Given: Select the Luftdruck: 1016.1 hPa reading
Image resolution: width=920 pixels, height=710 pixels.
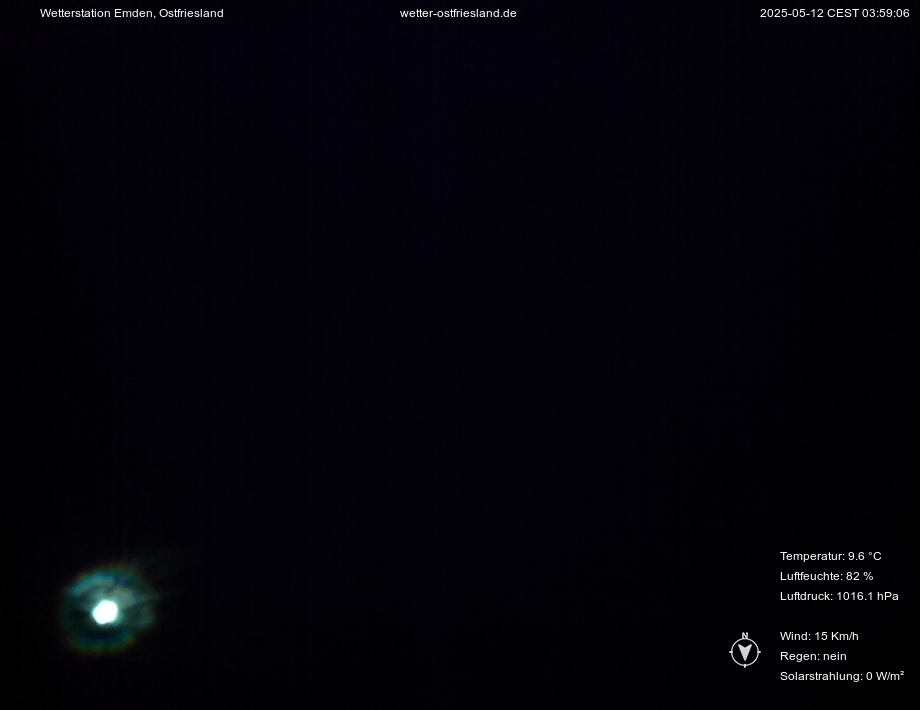Looking at the screenshot, I should tap(839, 596).
